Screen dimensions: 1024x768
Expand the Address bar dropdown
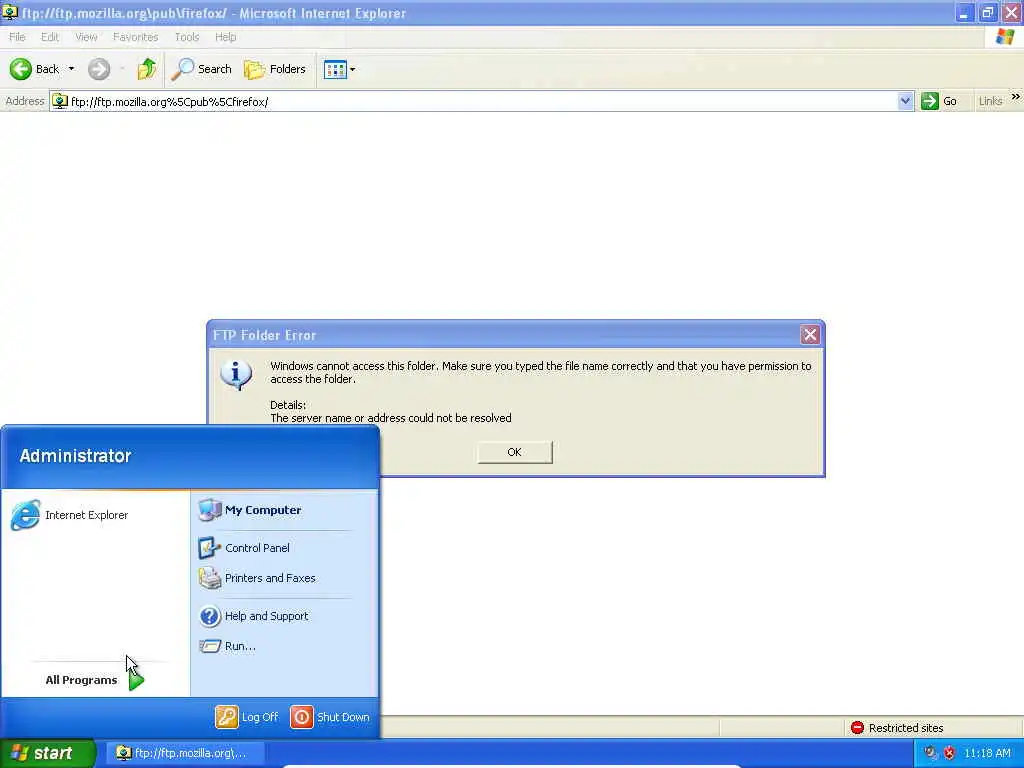pos(905,101)
